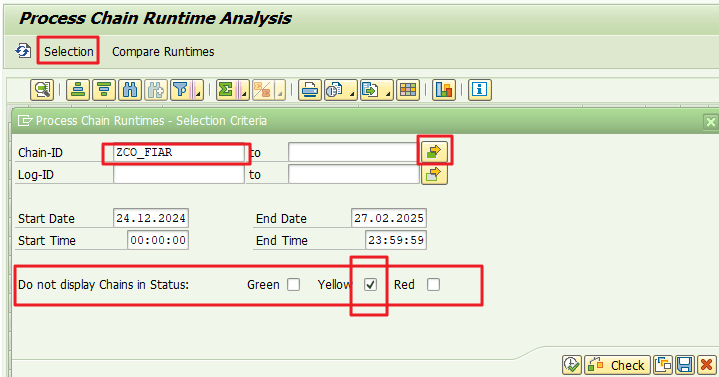Sort rows in ascending order
Image resolution: width=719 pixels, height=377 pixels.
(77, 89)
